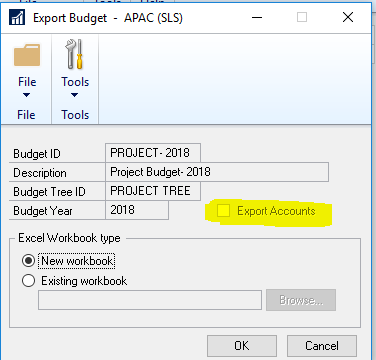Confirm export with the OK button
The image size is (376, 360).
(x=242, y=346)
